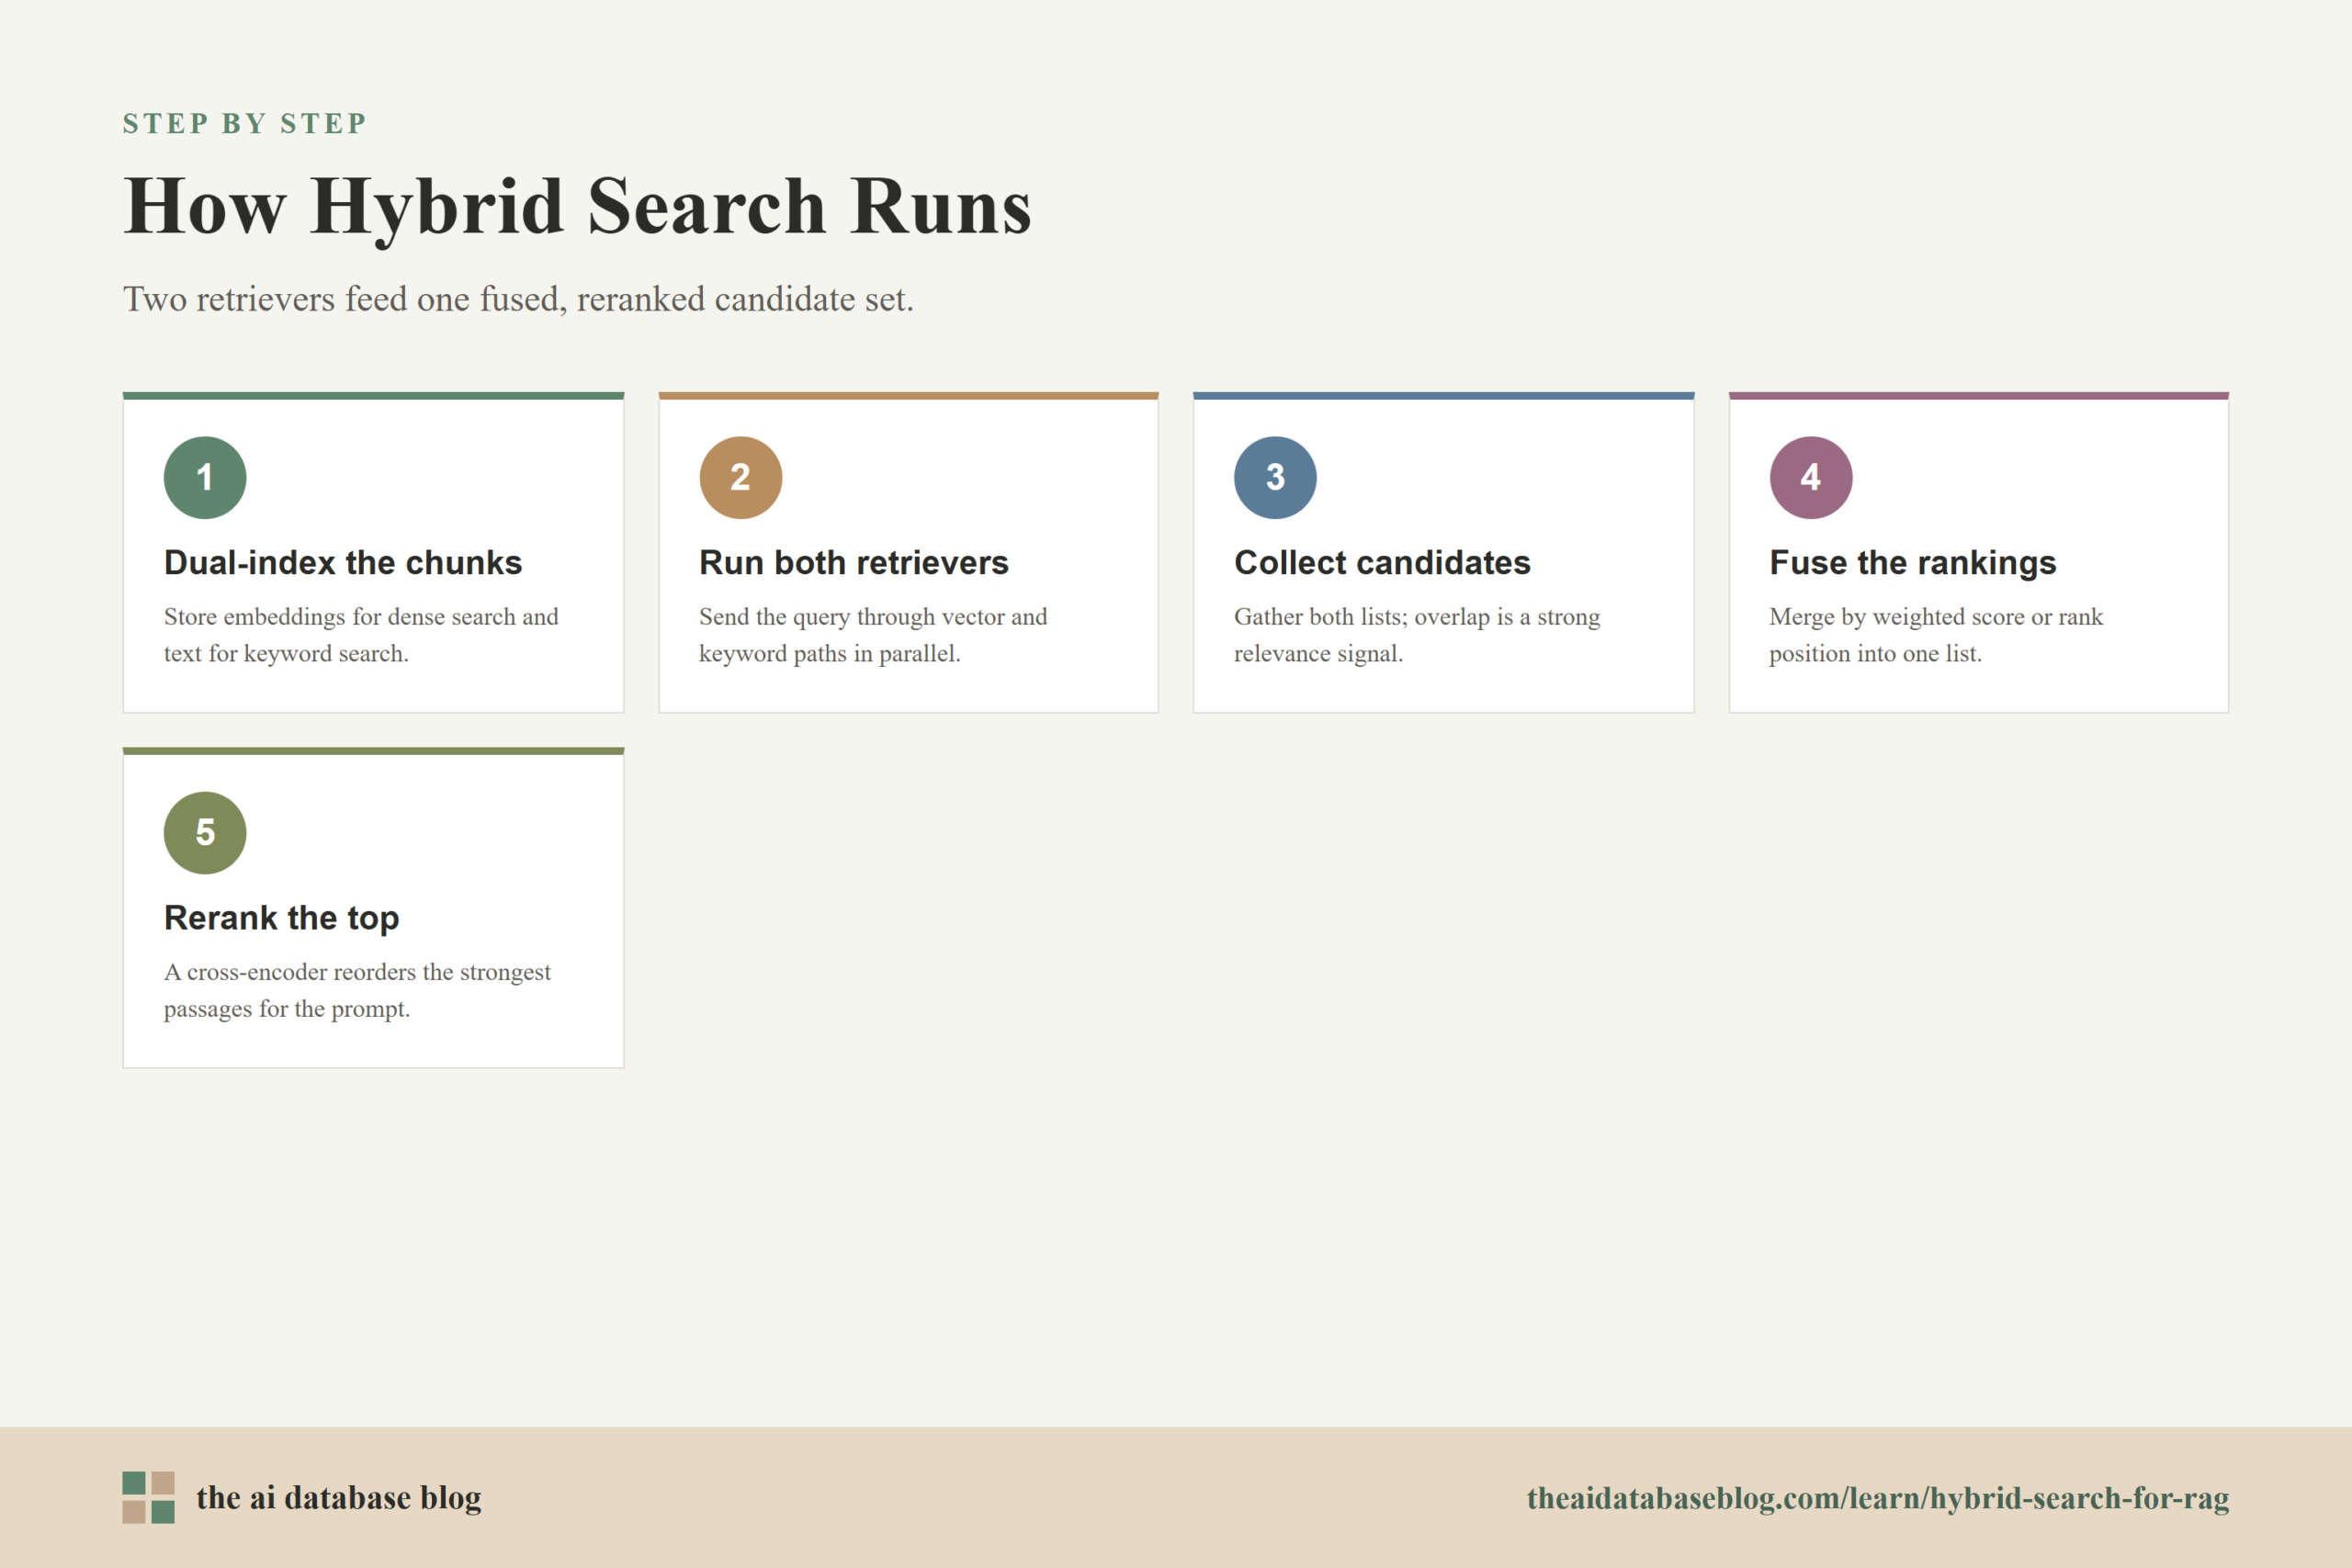Click 'A cross-encoder reorders' description

(x=357, y=990)
